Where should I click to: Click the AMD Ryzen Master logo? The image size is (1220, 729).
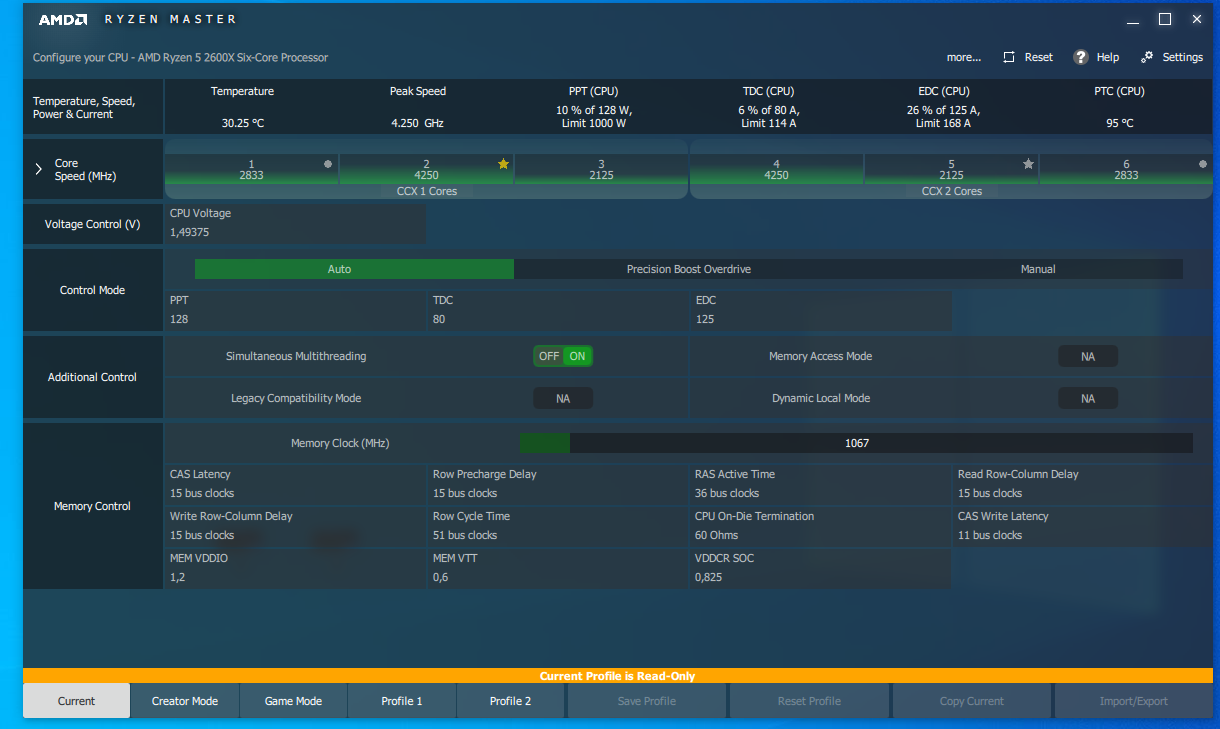[x=138, y=19]
